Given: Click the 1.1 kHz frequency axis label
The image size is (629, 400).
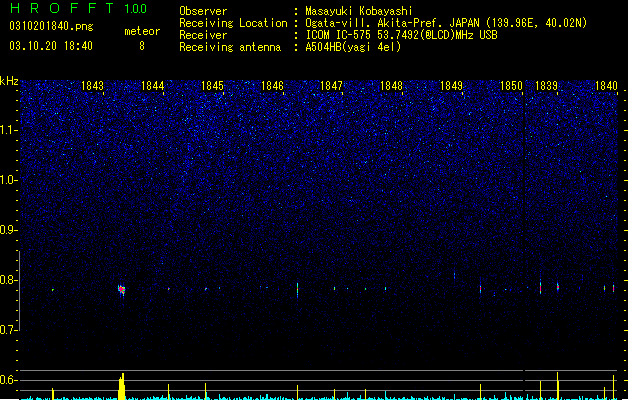Looking at the screenshot, I should (8, 130).
